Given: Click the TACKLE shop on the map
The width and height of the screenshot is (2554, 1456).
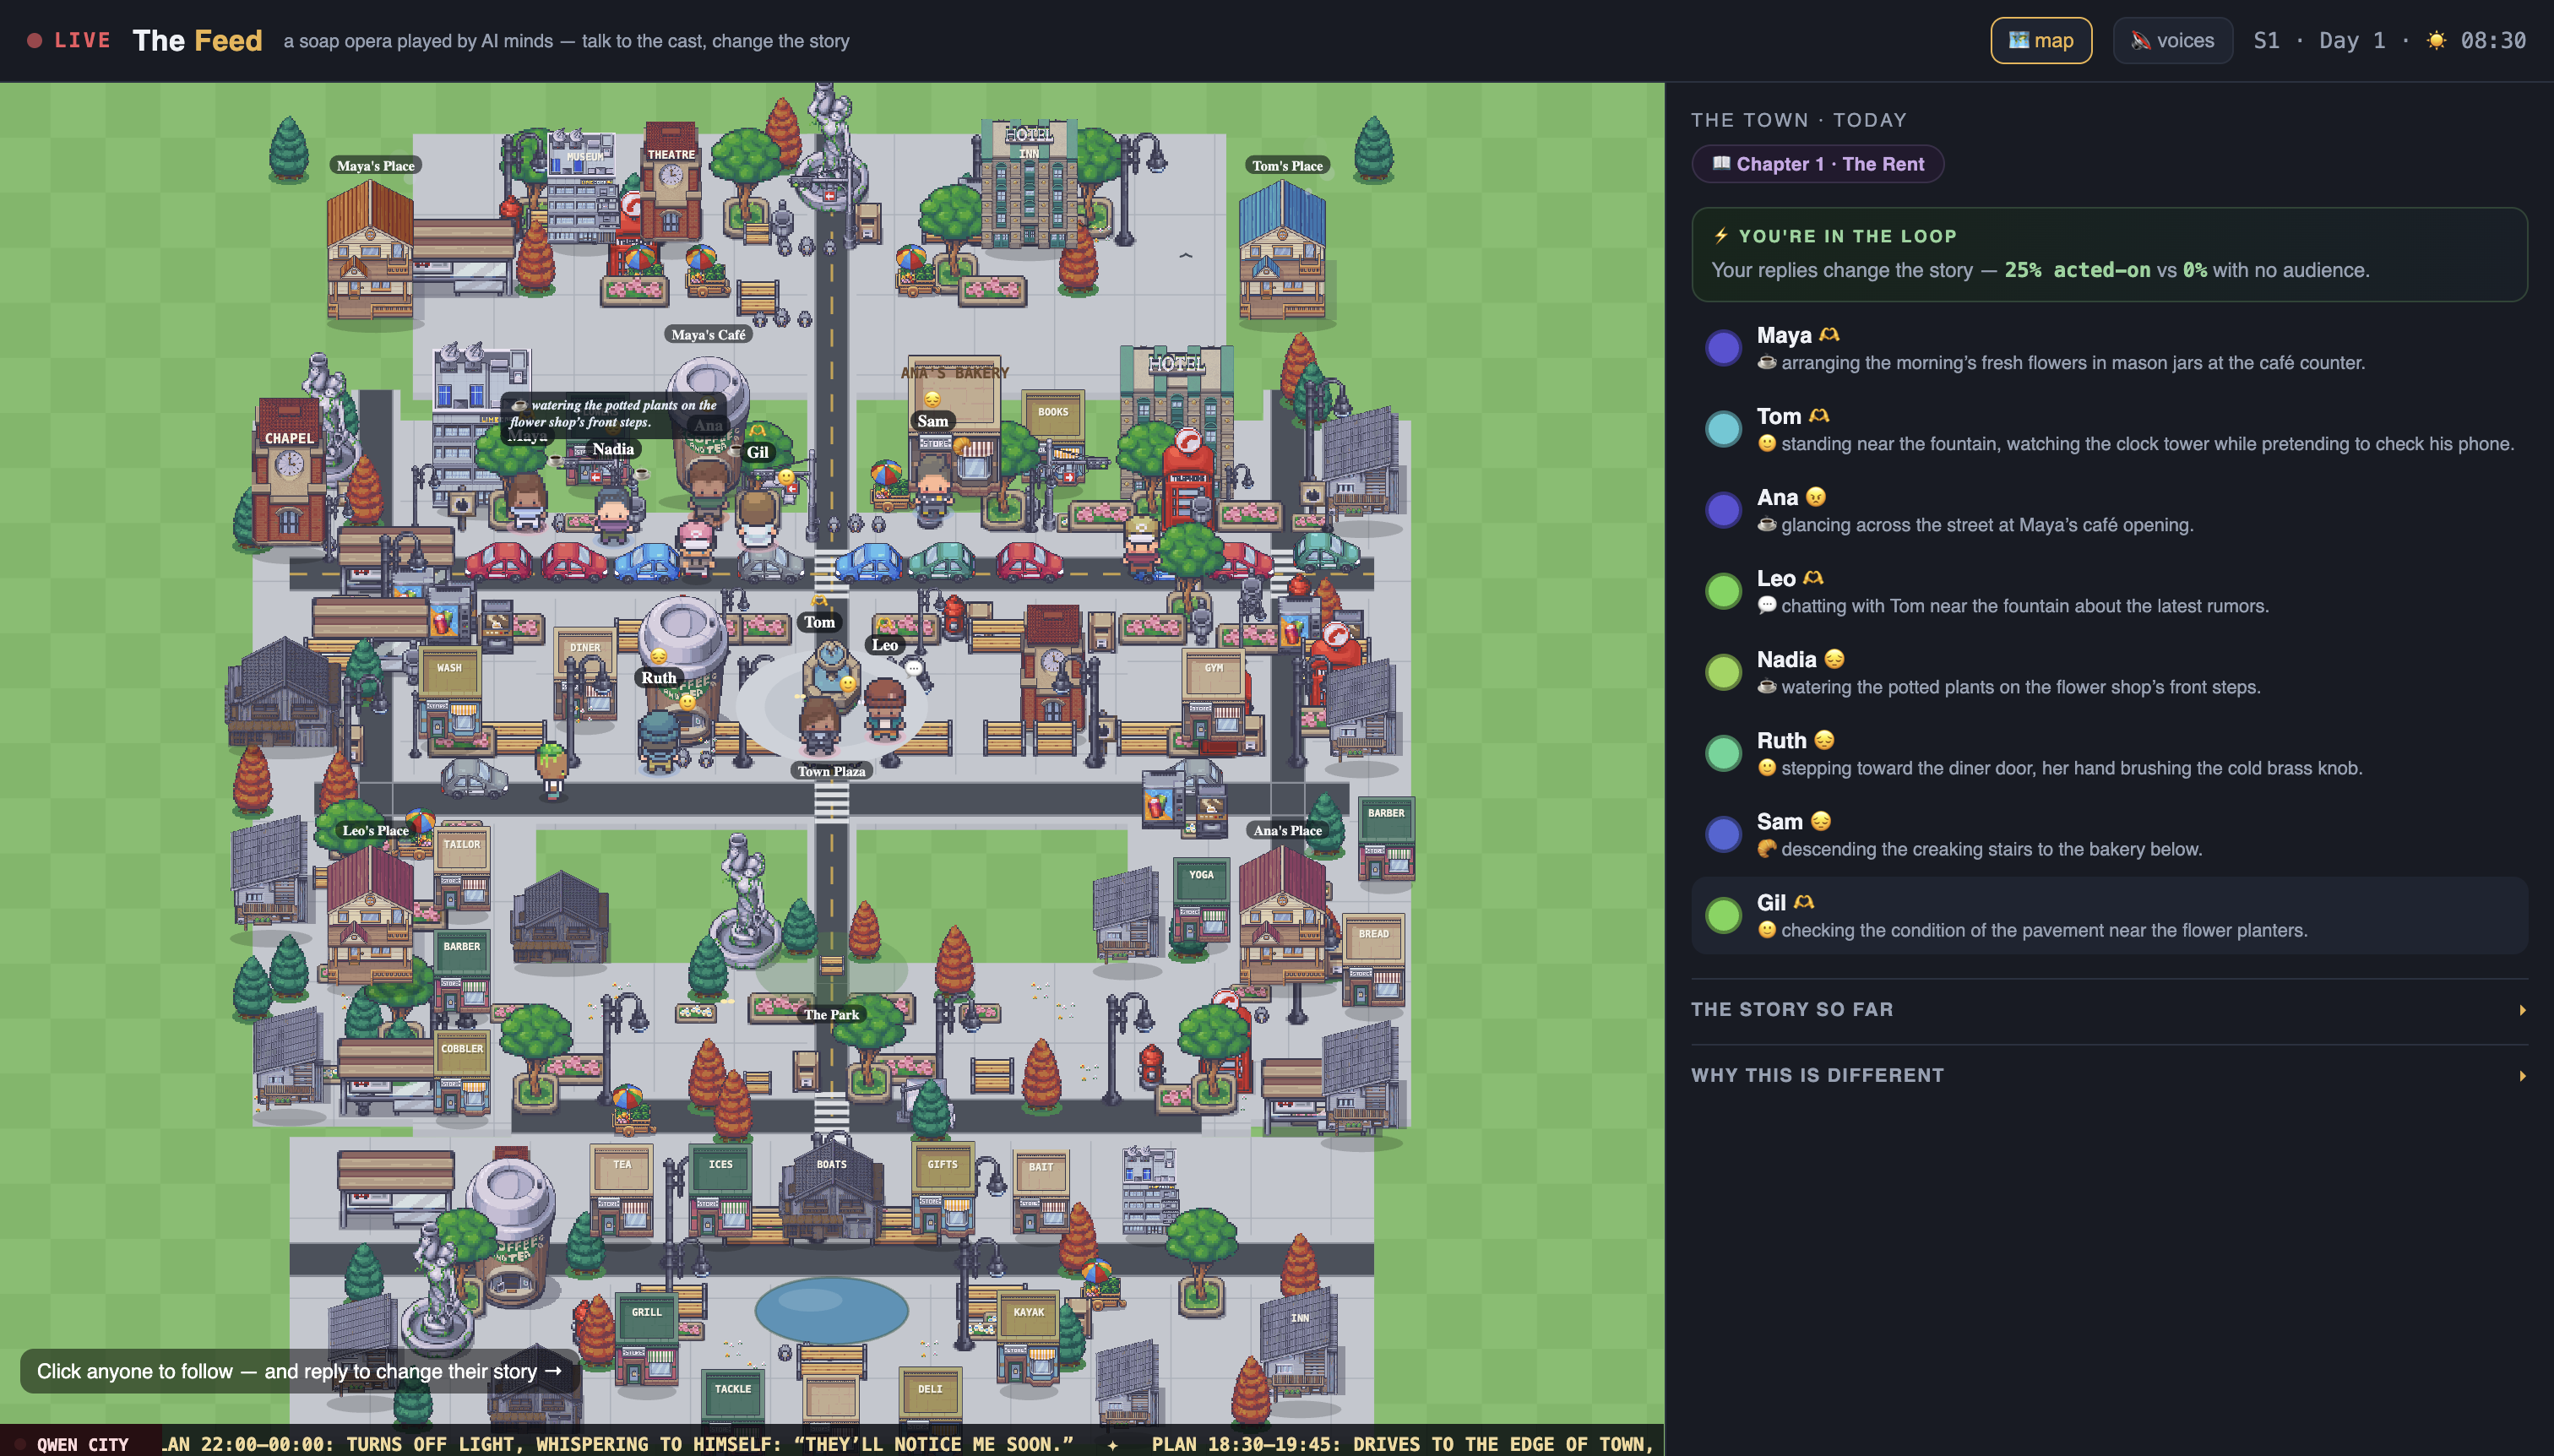Looking at the screenshot, I should (733, 1394).
